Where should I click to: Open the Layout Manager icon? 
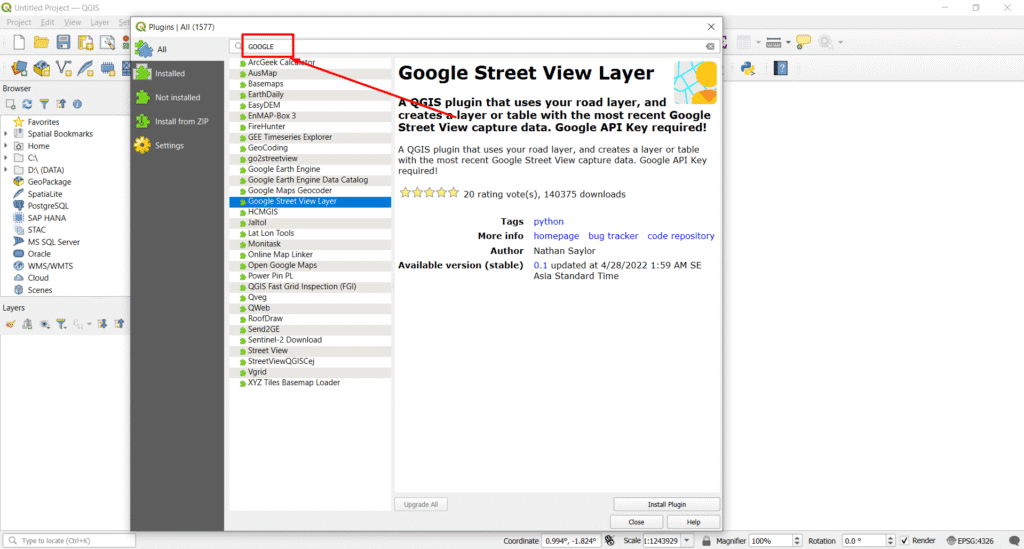coord(107,43)
